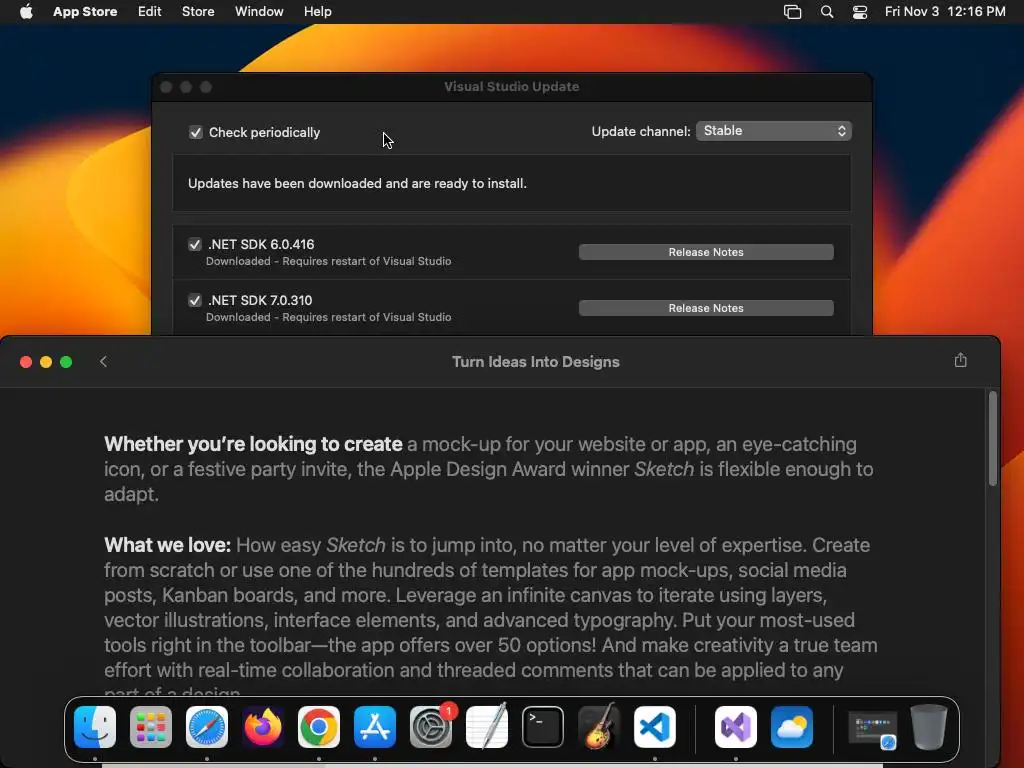The width and height of the screenshot is (1024, 768).
Task: Open Spotlight search in the menu bar
Action: coord(827,12)
